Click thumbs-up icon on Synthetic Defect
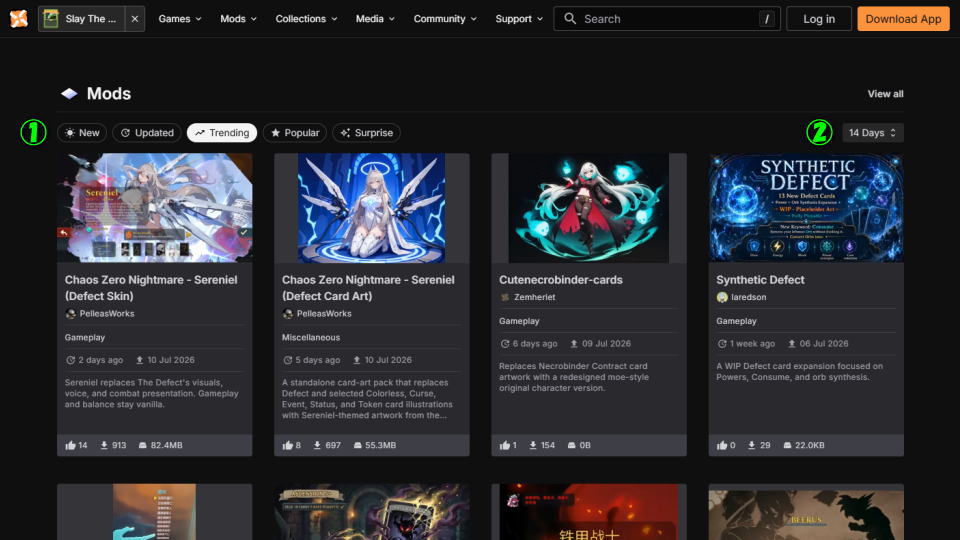Screen dimensions: 960x540 (x=722, y=445)
